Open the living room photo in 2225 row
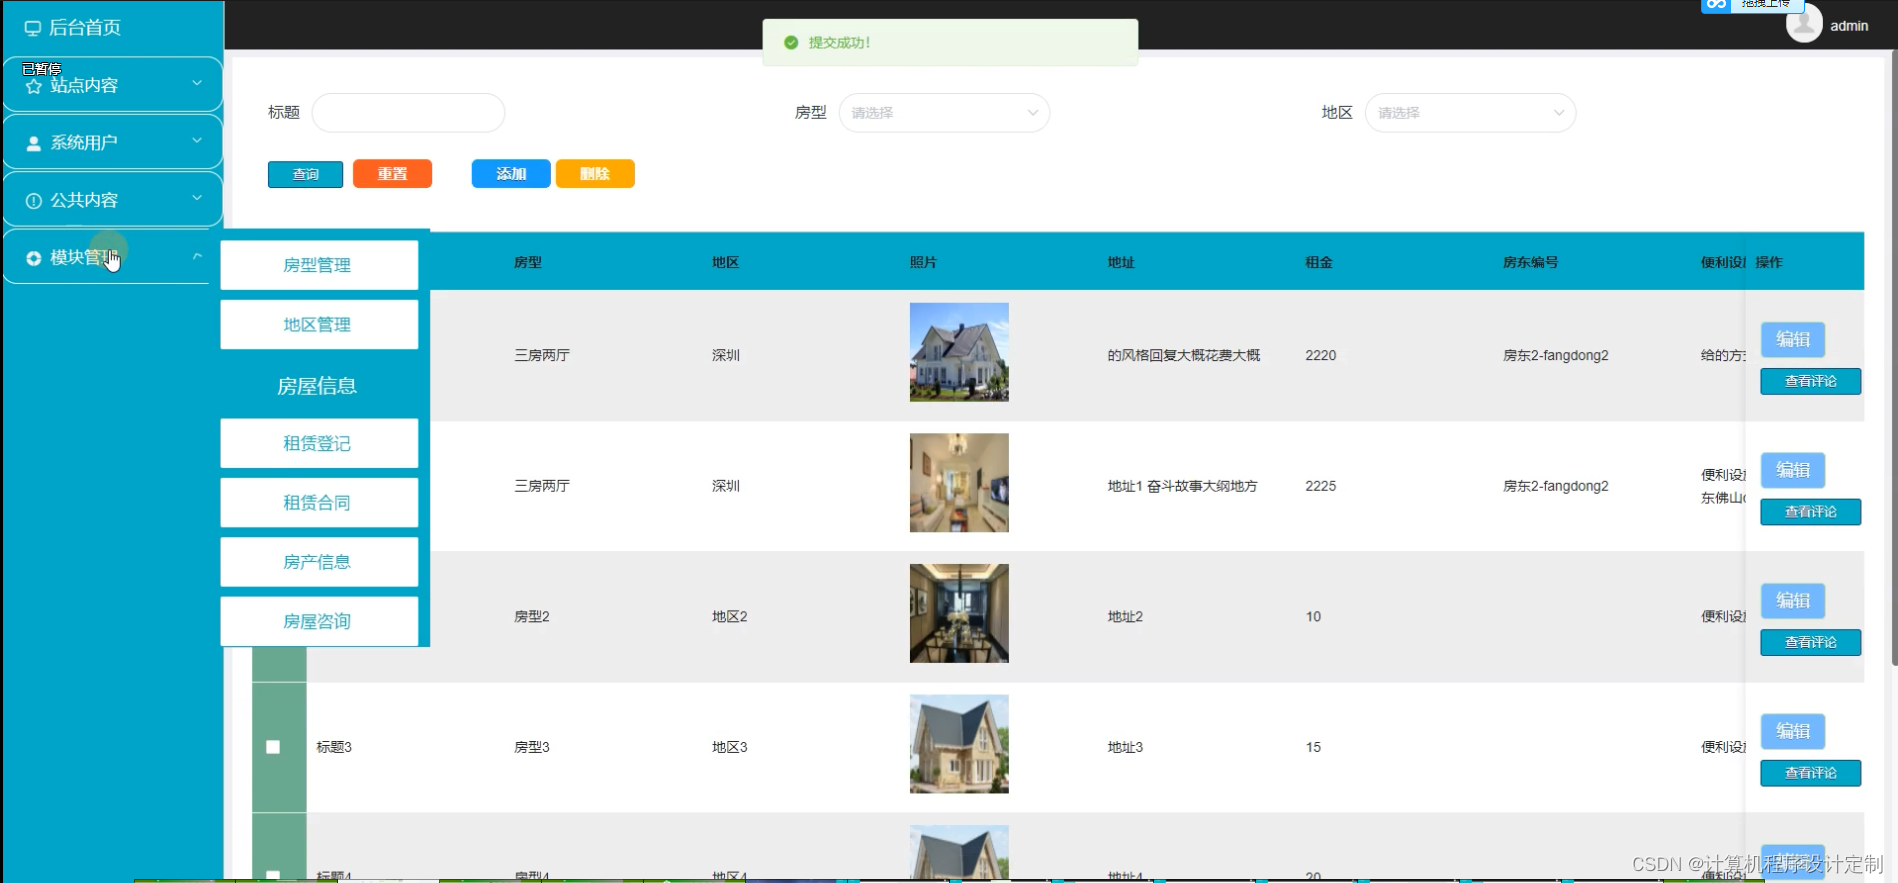1898x883 pixels. pos(959,483)
